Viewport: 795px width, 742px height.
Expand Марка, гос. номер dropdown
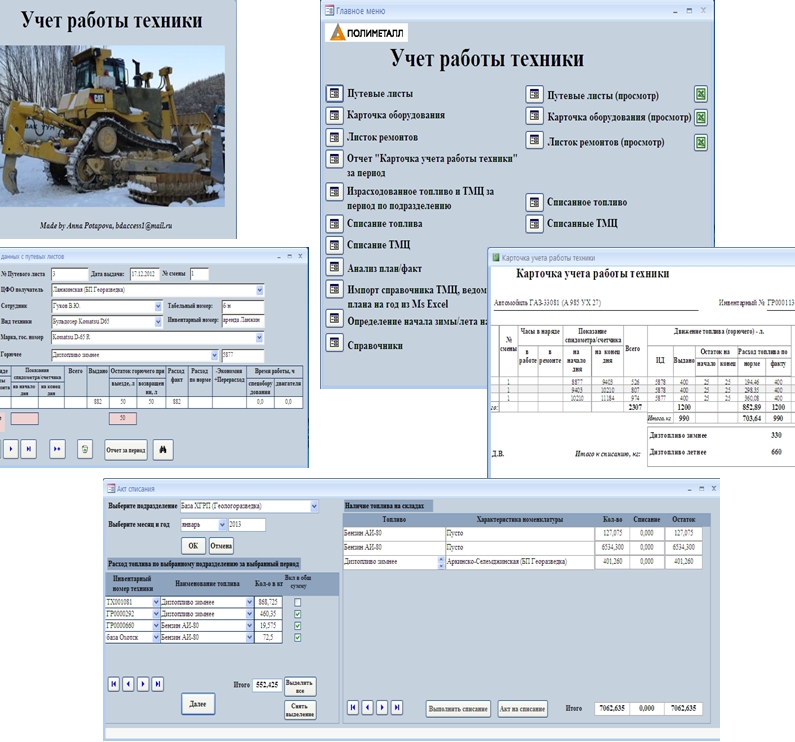pyautogui.click(x=260, y=338)
